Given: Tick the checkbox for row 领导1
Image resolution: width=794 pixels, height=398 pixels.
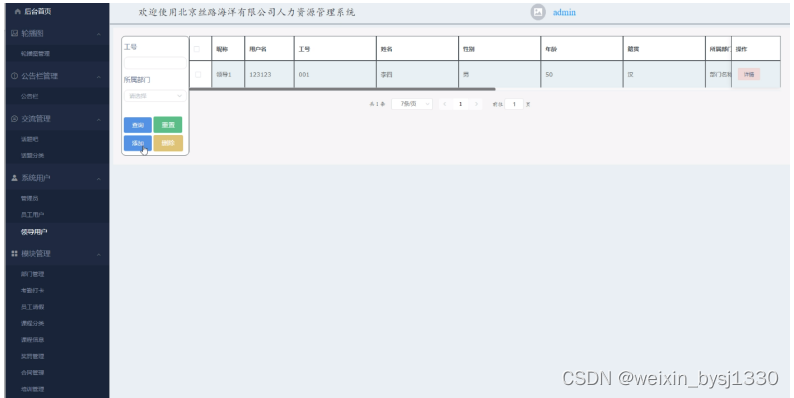Looking at the screenshot, I should point(198,74).
